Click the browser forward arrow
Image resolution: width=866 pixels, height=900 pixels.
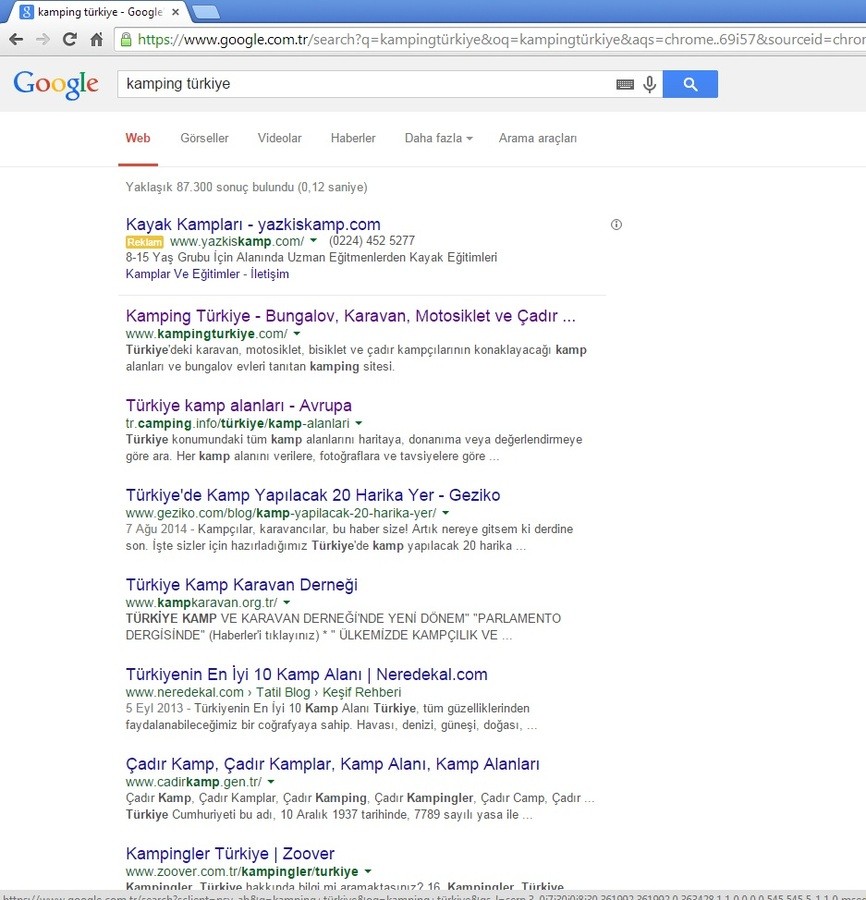pyautogui.click(x=43, y=39)
